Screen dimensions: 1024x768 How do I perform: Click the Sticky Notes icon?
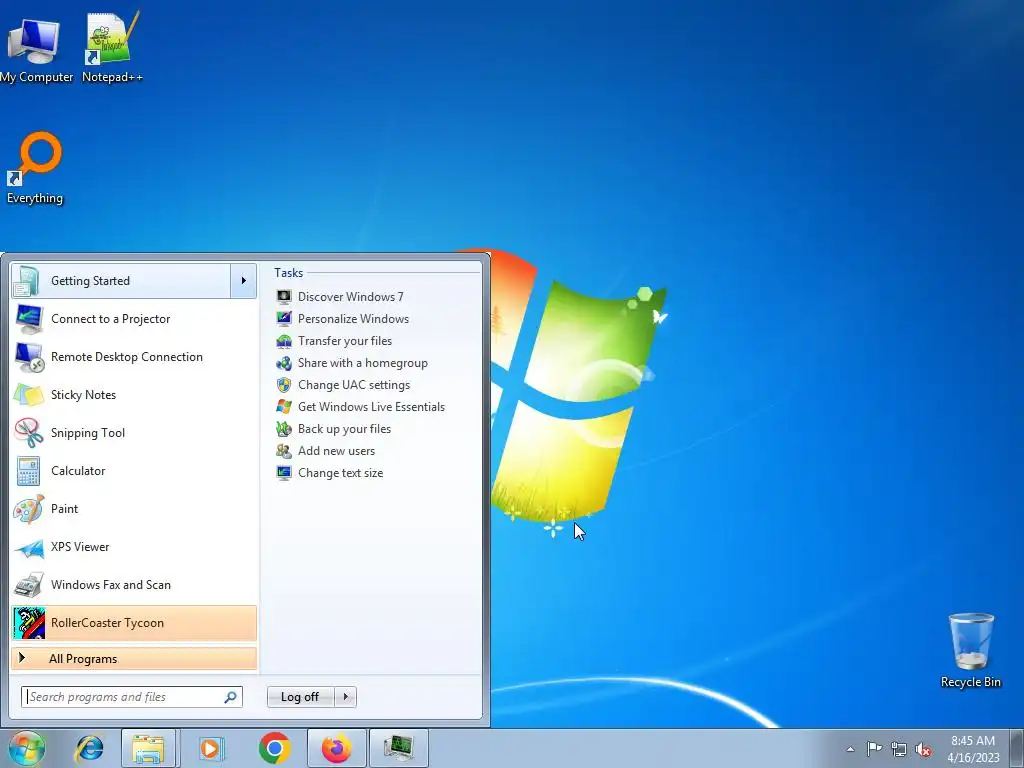click(x=29, y=394)
